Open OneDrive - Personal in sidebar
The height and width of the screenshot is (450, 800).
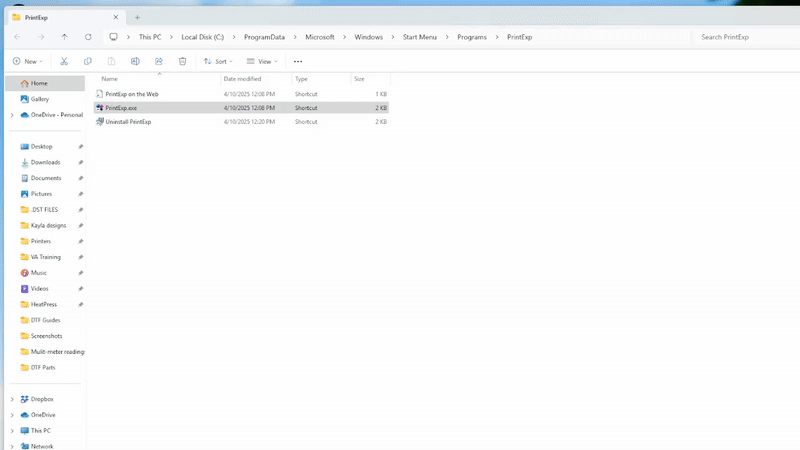click(51, 115)
